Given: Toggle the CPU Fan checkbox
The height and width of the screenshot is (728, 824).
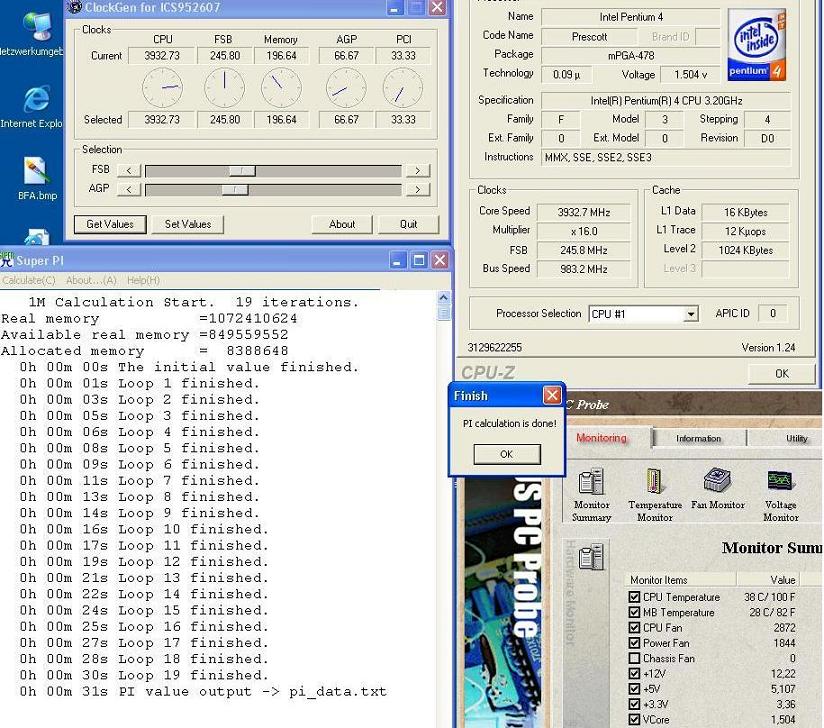Looking at the screenshot, I should pos(634,628).
